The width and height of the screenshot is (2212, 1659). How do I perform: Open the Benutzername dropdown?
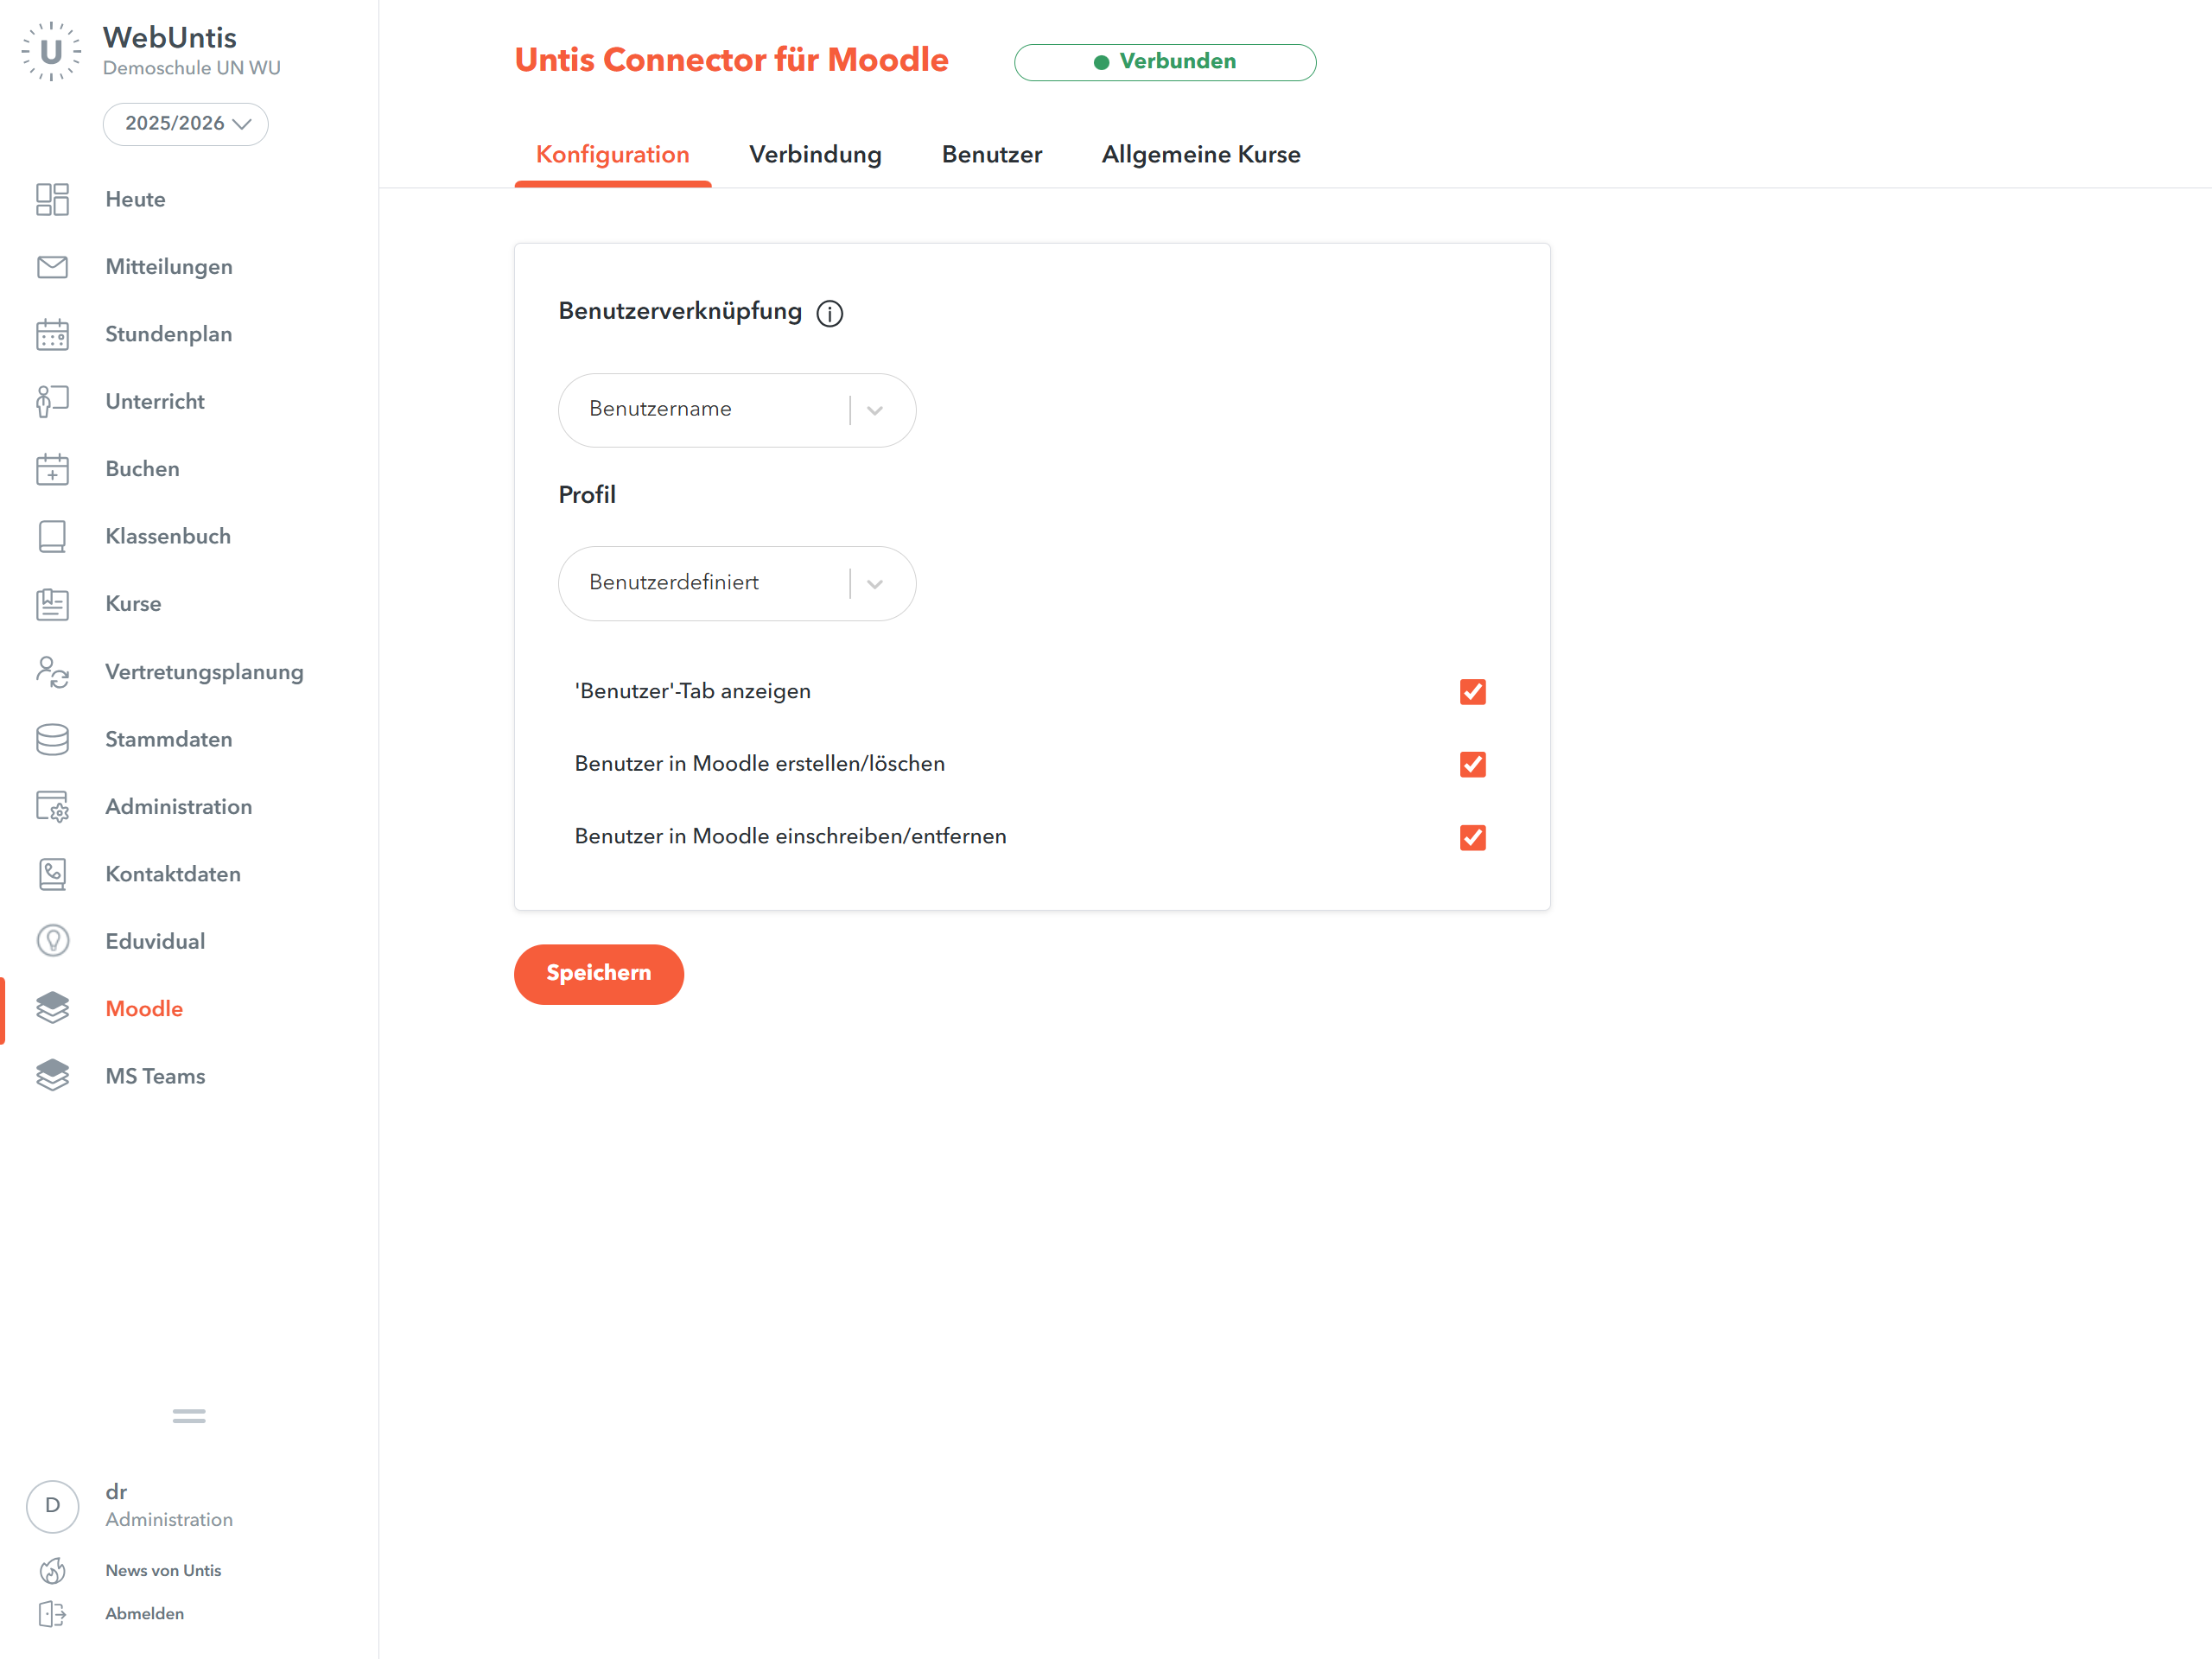pos(736,410)
